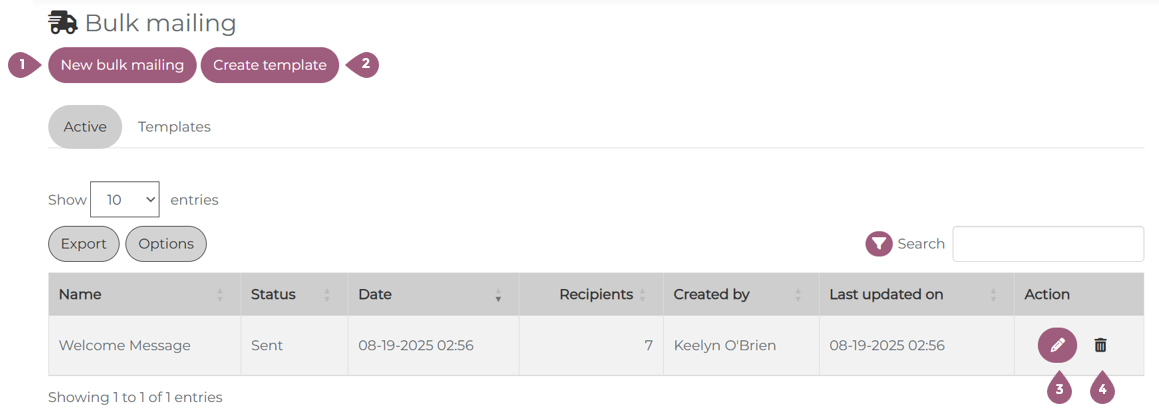Click the trash delete icon in Action column
Image resolution: width=1159 pixels, height=417 pixels.
click(x=1100, y=345)
